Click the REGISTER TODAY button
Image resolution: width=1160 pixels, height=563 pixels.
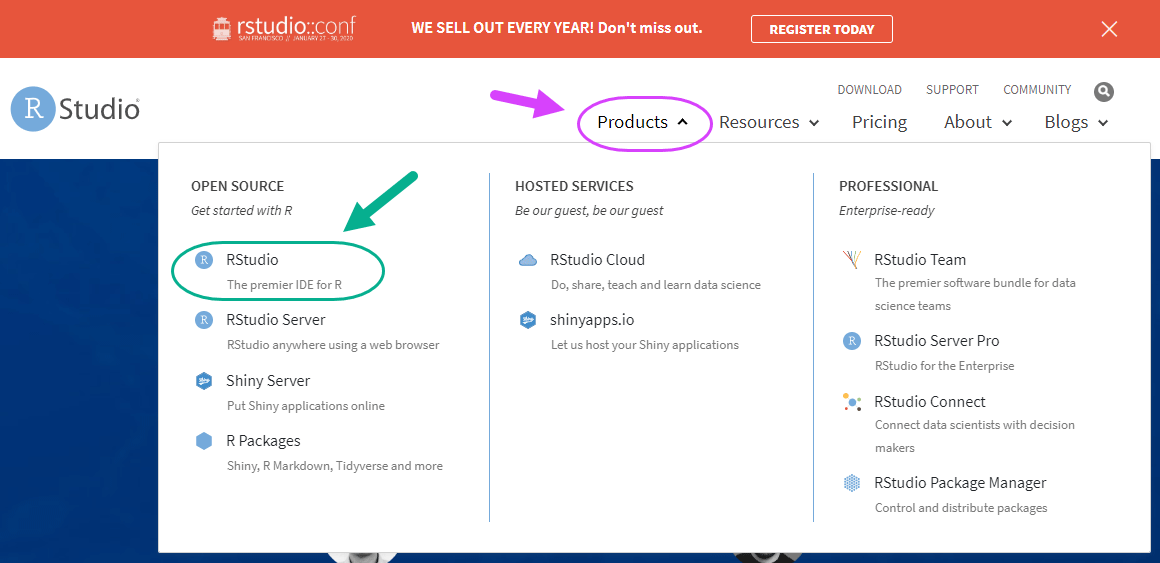822,30
